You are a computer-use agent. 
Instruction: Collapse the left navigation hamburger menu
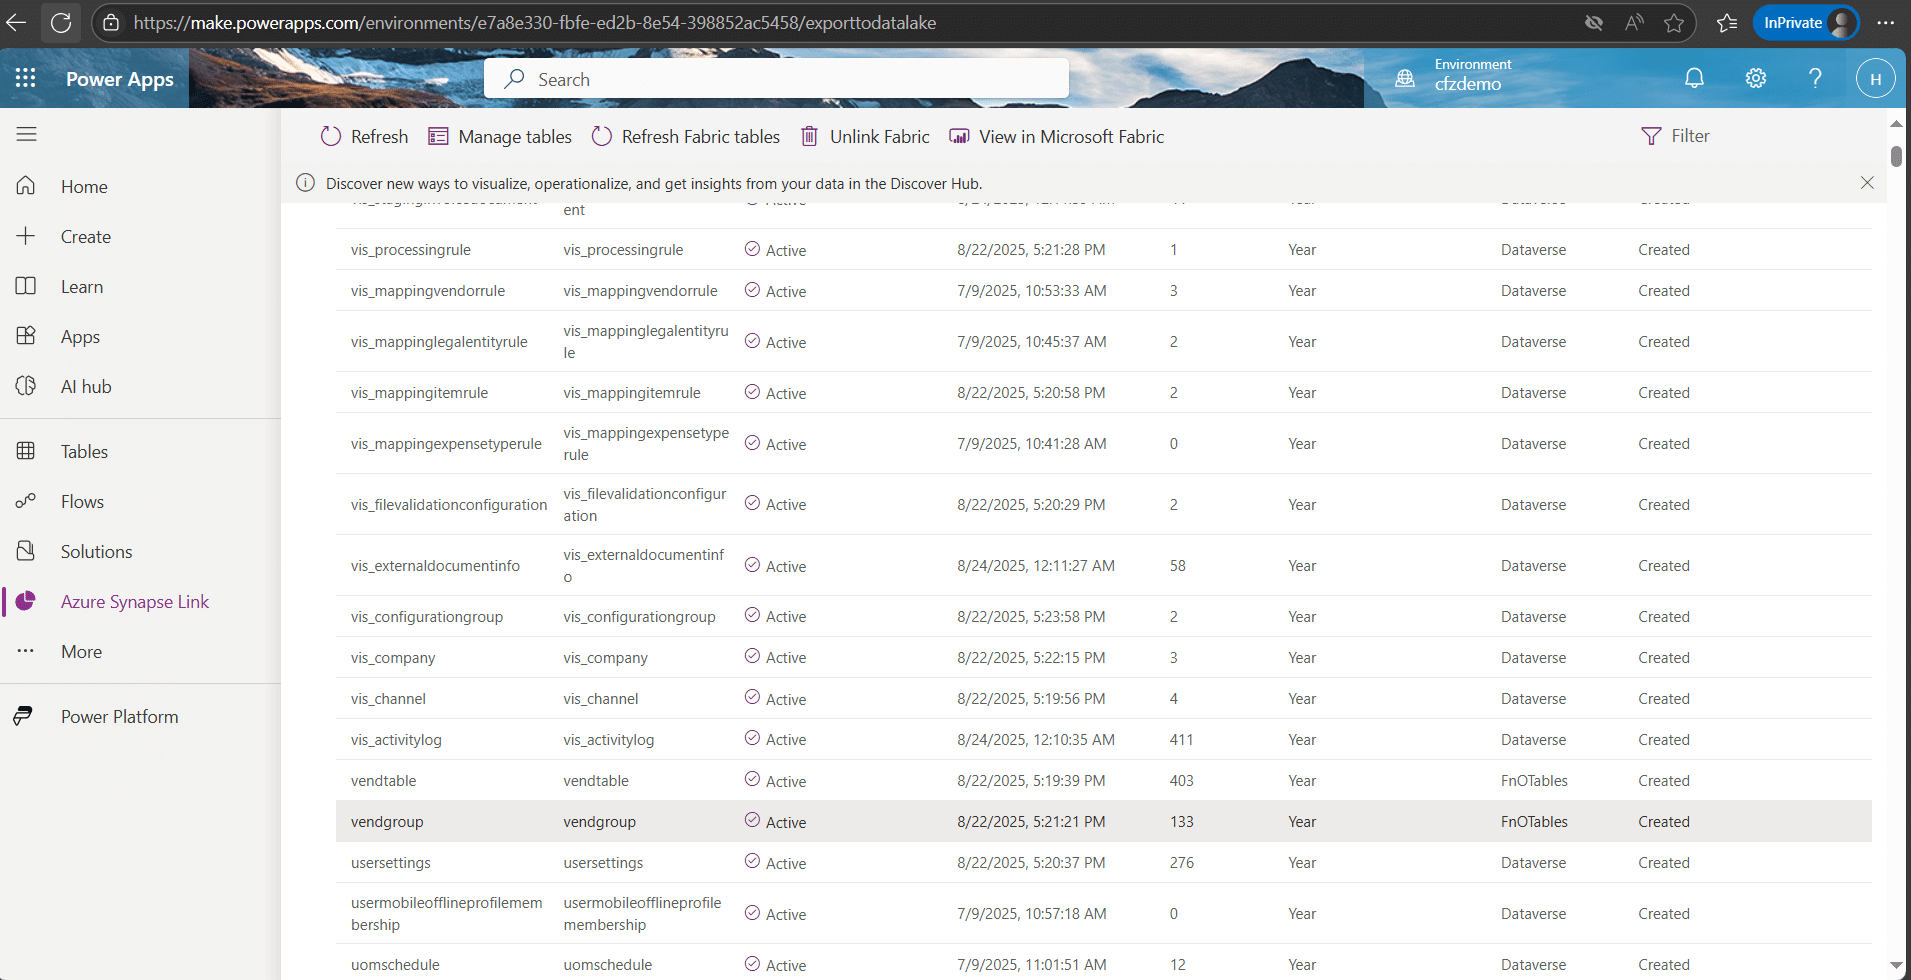click(x=27, y=134)
